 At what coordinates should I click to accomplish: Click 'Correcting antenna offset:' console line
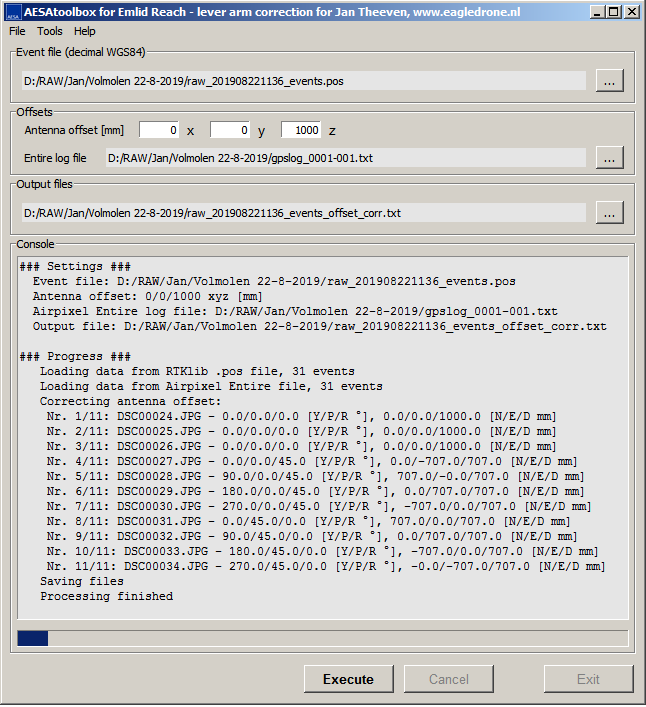(131, 401)
